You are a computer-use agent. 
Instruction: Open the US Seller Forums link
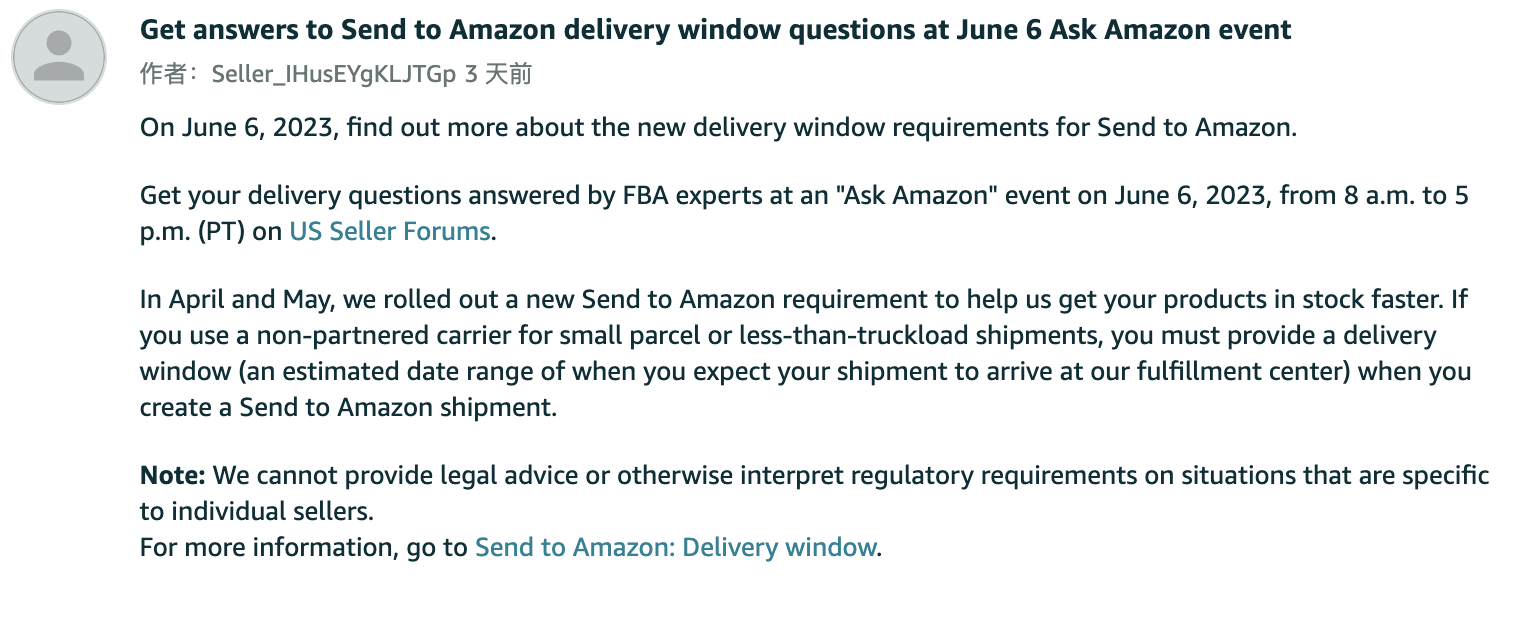click(x=390, y=232)
